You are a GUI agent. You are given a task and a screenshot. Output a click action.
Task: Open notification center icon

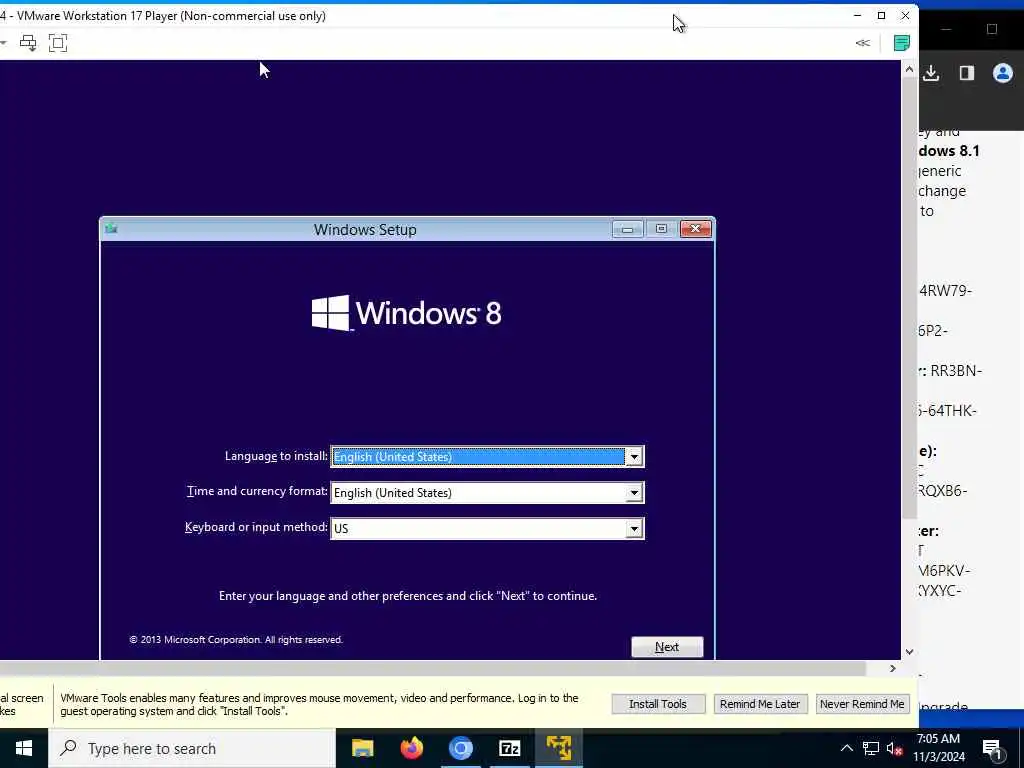pyautogui.click(x=992, y=749)
